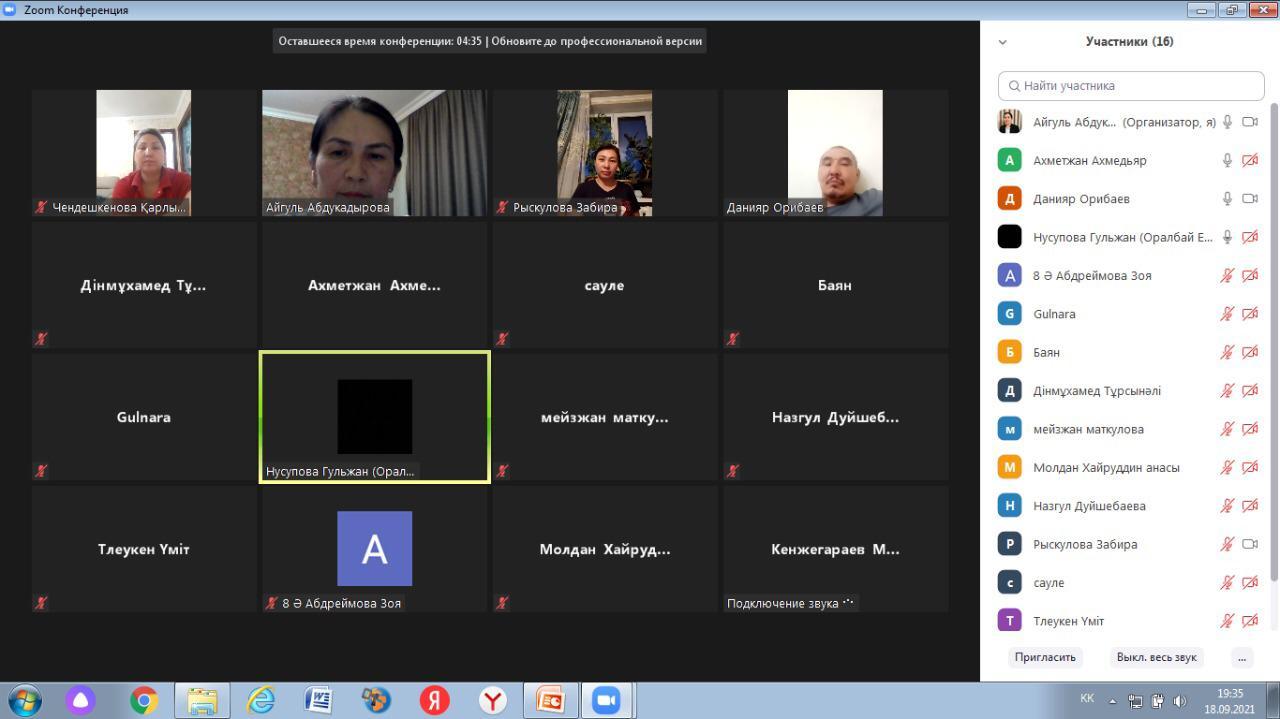
Task: Click the participants list vertical scrollbar
Action: pos(1273,340)
